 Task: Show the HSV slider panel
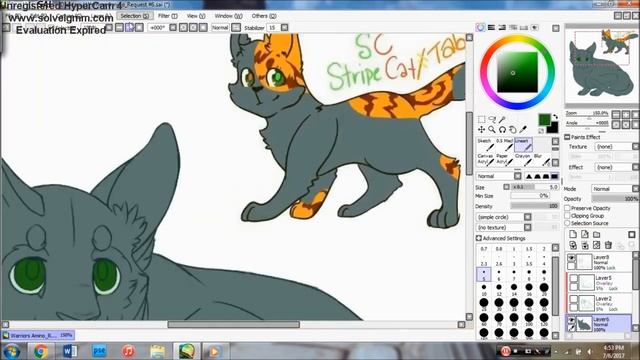click(x=502, y=27)
